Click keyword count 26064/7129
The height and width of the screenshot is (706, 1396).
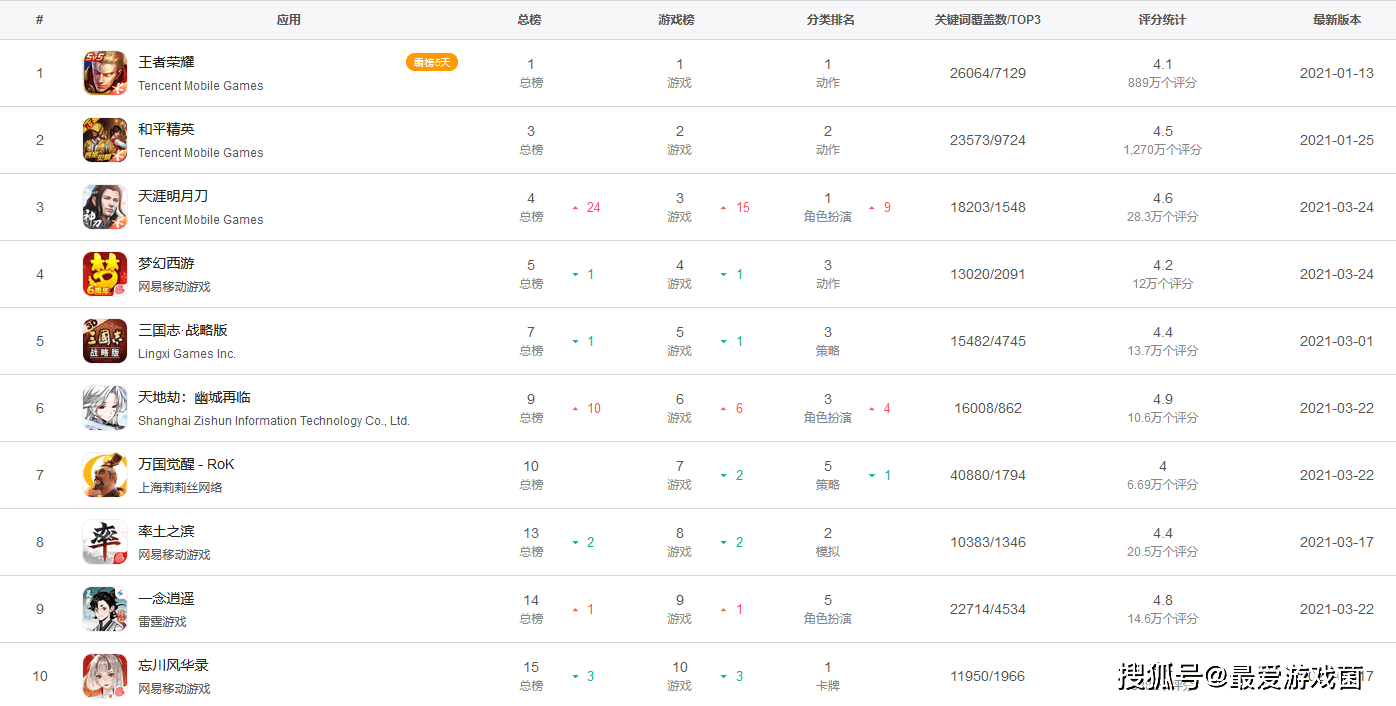988,73
